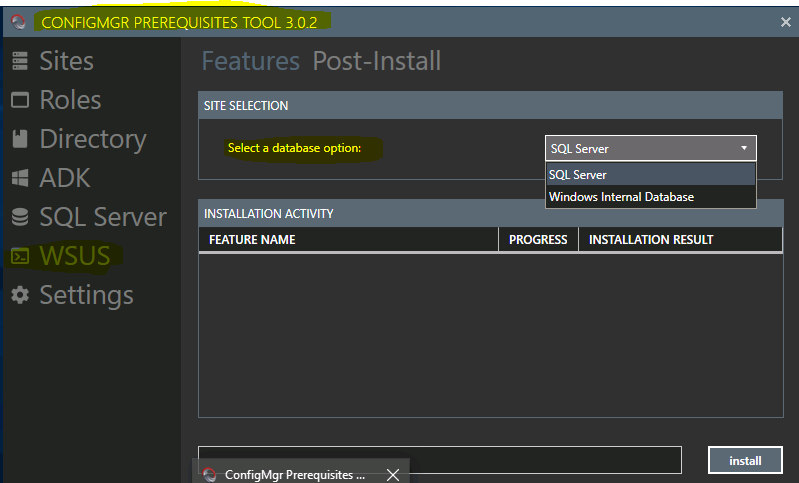Switch to the Post-Install tab
Viewport: 799px width, 483px height.
point(377,61)
